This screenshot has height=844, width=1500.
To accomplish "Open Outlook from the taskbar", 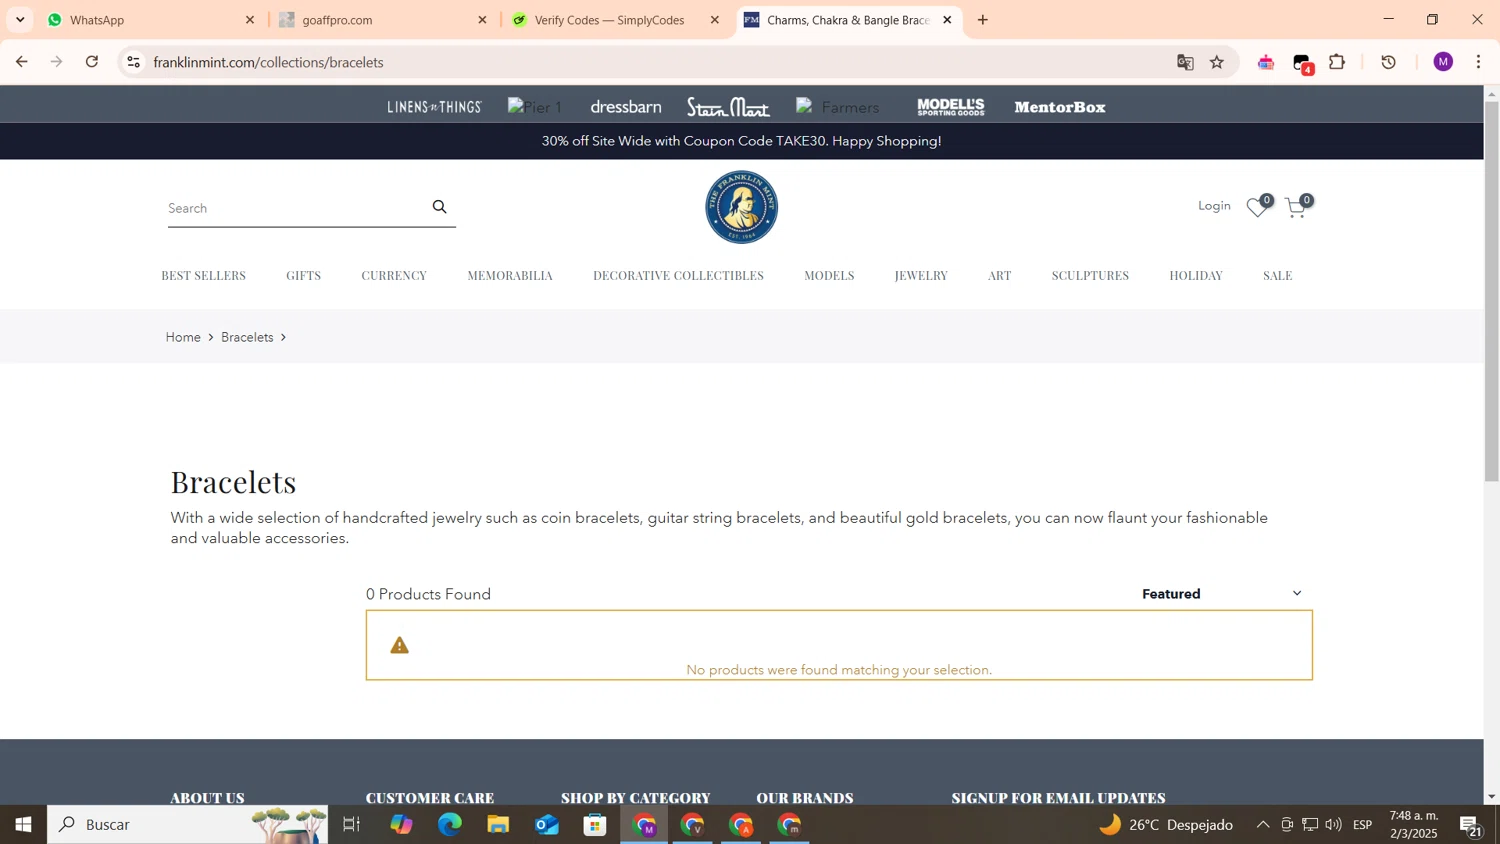I will 547,825.
